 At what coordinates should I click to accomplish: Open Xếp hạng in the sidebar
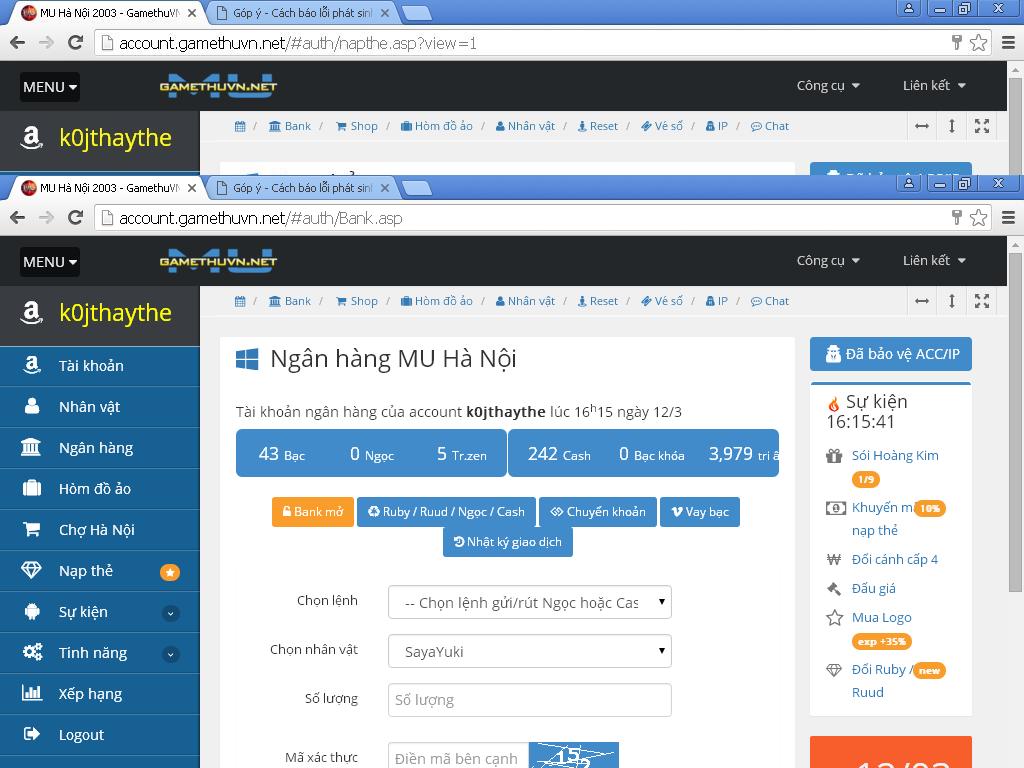[x=100, y=694]
